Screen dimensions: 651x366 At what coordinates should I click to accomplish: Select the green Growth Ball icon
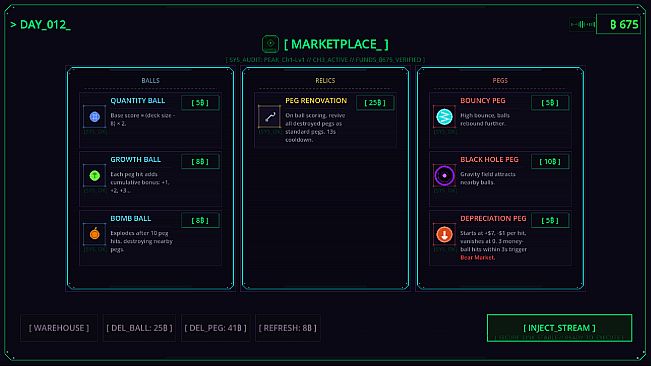pos(95,176)
